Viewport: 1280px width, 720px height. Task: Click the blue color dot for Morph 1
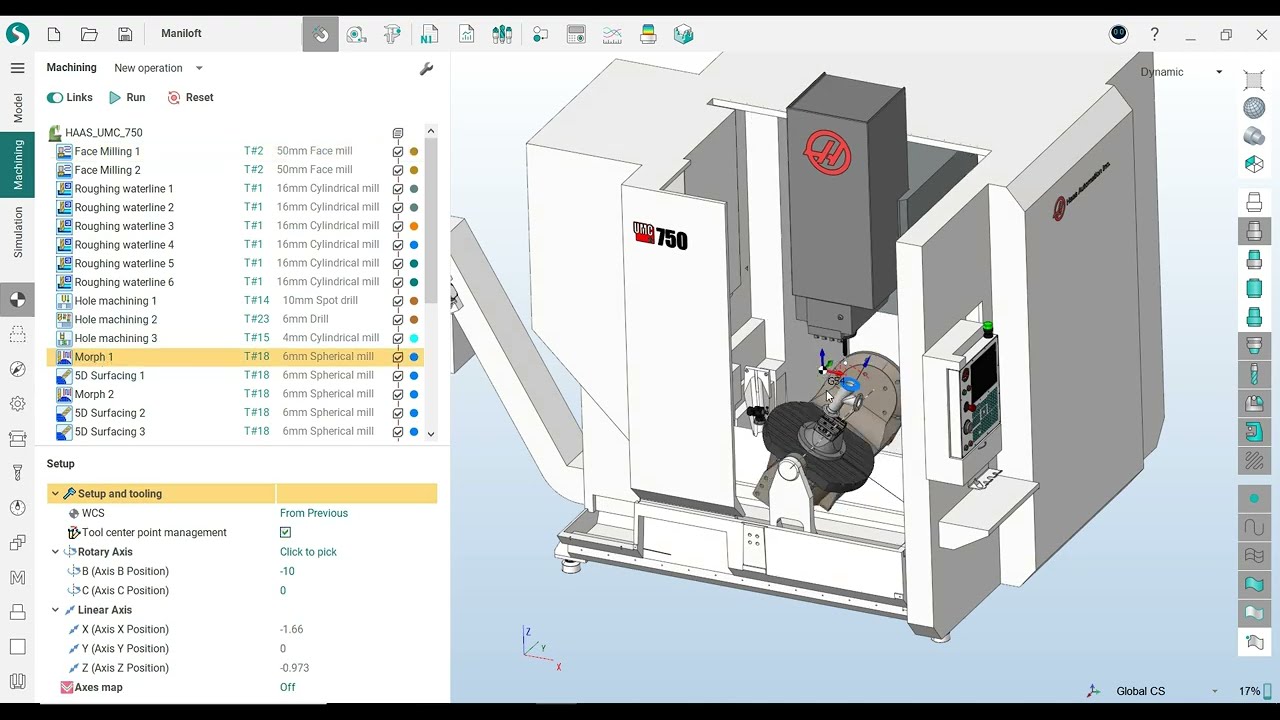[x=414, y=357]
